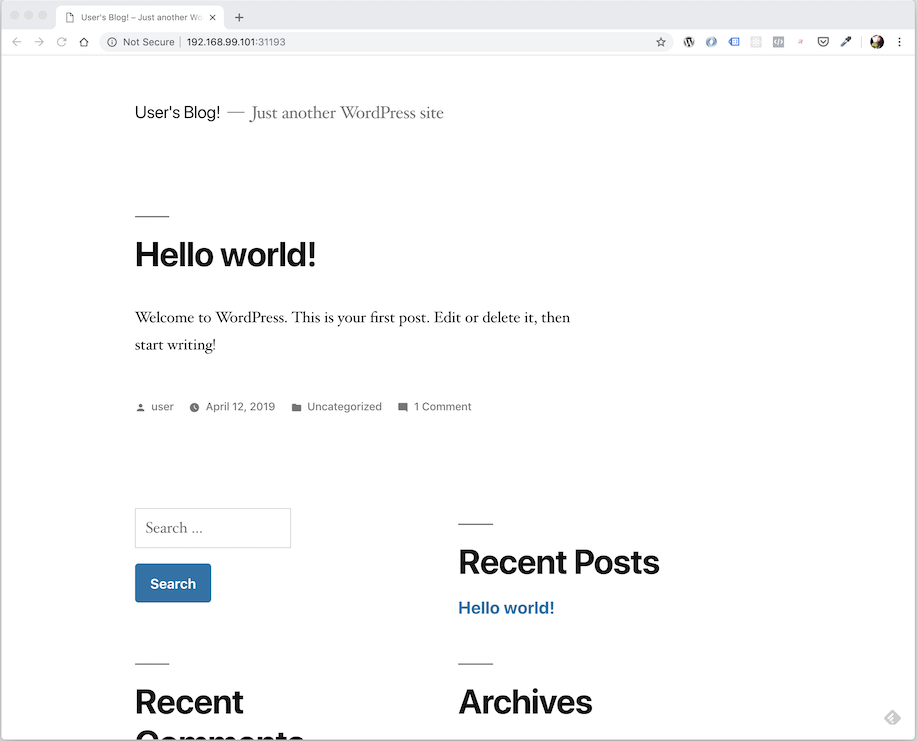Open the WordPress extension icon
The image size is (917, 741).
coord(689,42)
